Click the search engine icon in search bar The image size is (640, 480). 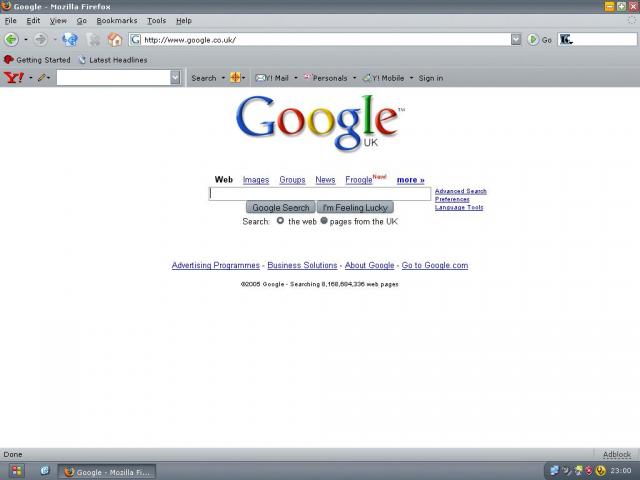click(x=565, y=40)
